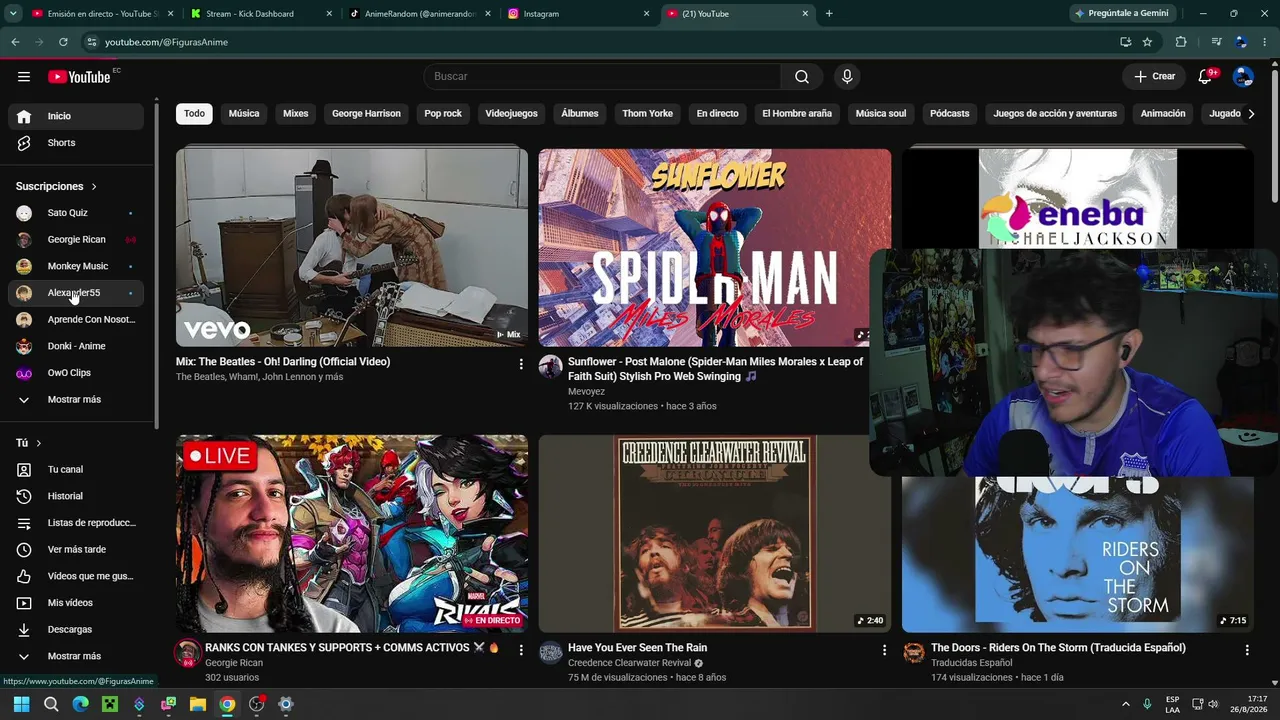Open the Monkey Music subscription
1280x720 pixels.
(x=76, y=266)
